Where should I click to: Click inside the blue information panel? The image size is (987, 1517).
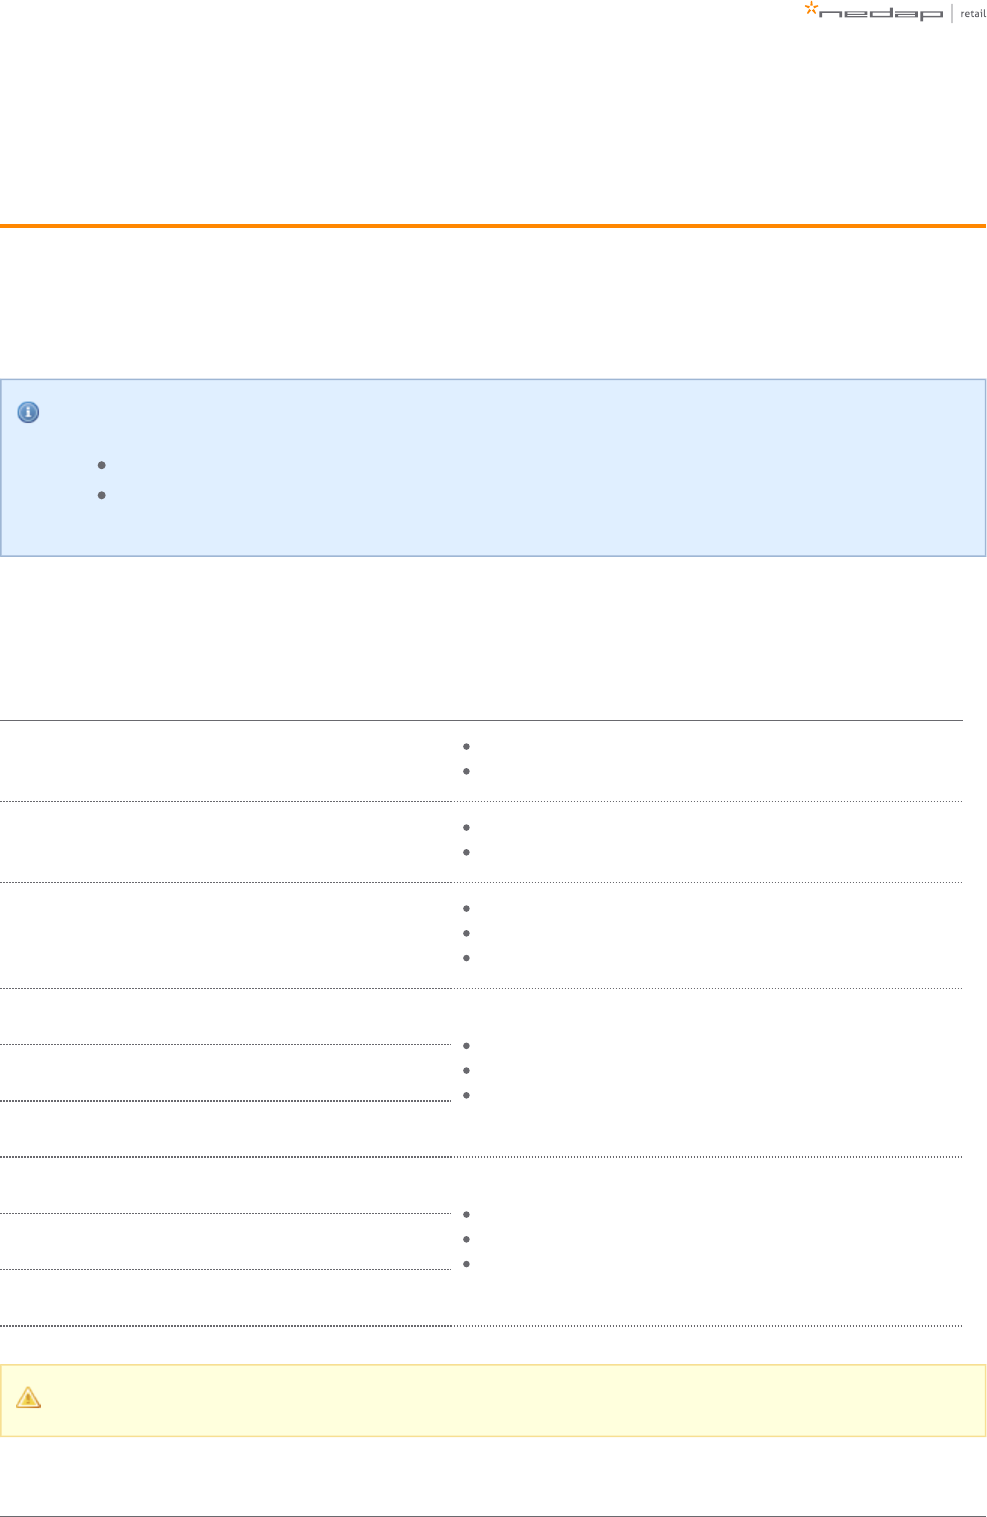493,467
